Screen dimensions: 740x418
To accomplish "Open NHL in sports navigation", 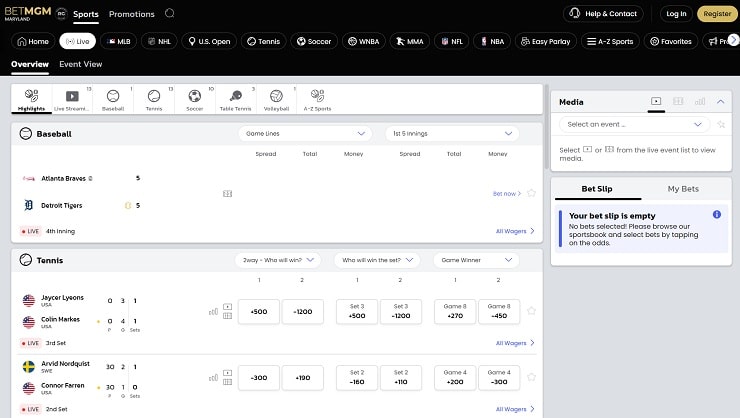I will [x=159, y=42].
